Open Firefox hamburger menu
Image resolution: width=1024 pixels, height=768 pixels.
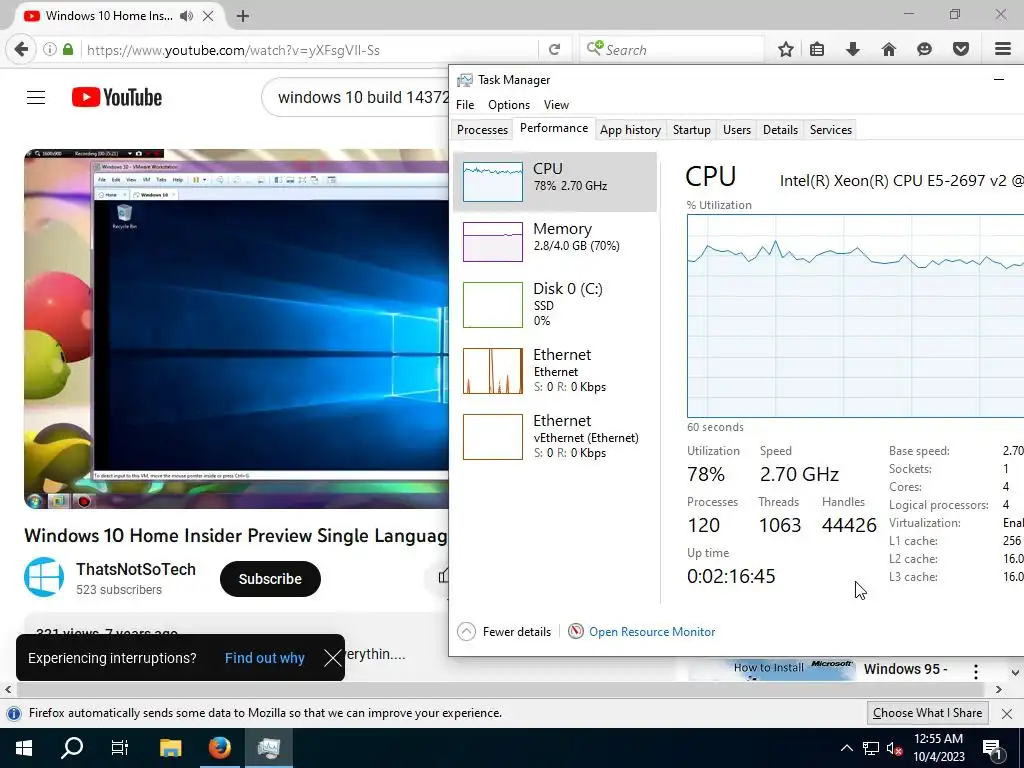pos(1003,50)
